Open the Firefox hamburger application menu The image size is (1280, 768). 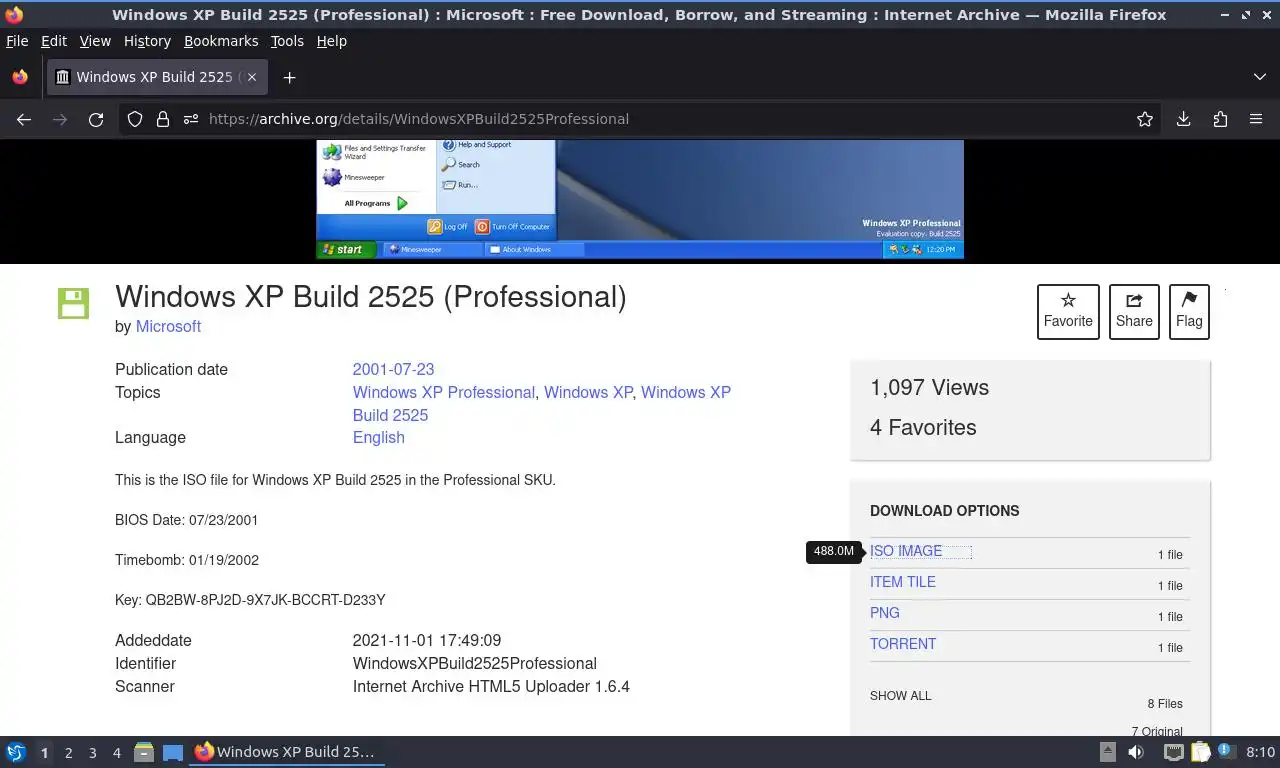(1256, 119)
